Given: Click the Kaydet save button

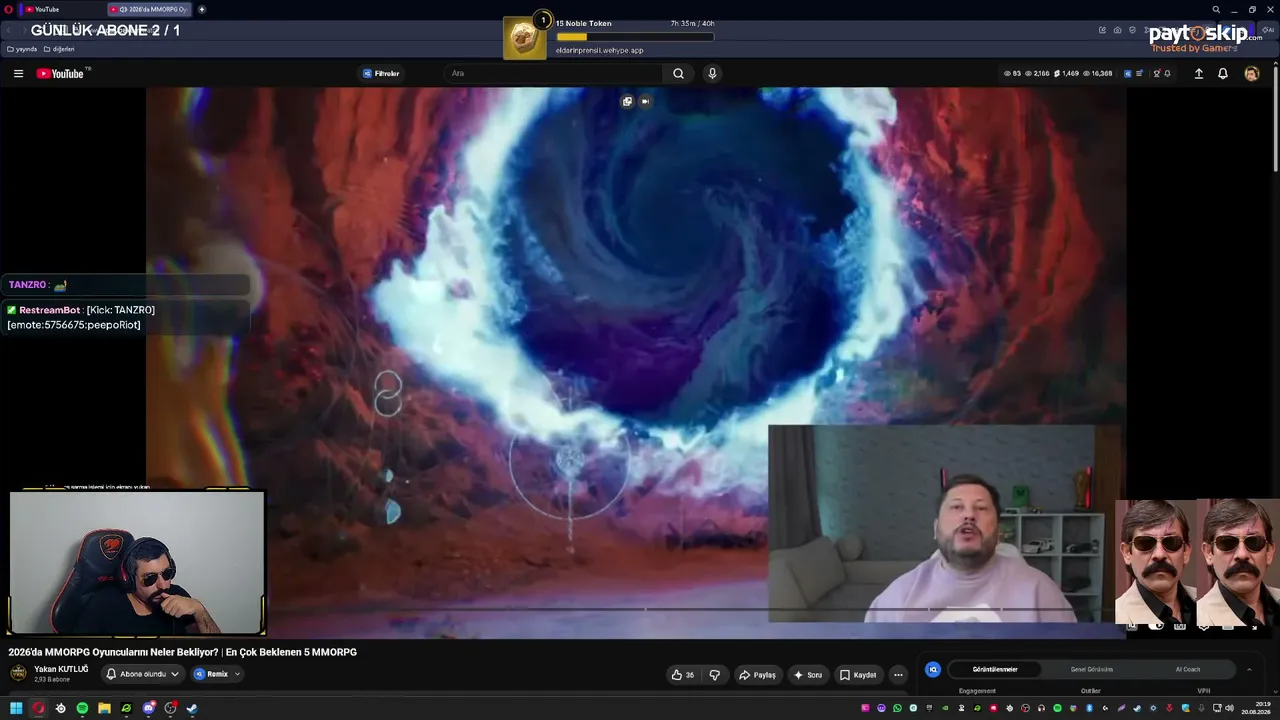Looking at the screenshot, I should point(858,675).
